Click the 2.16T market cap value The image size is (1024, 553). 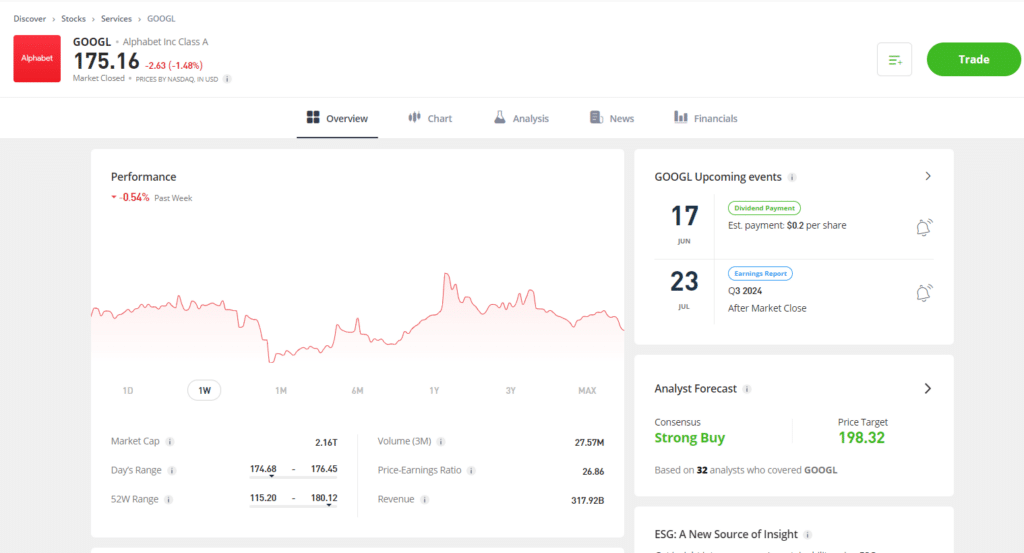(x=326, y=443)
